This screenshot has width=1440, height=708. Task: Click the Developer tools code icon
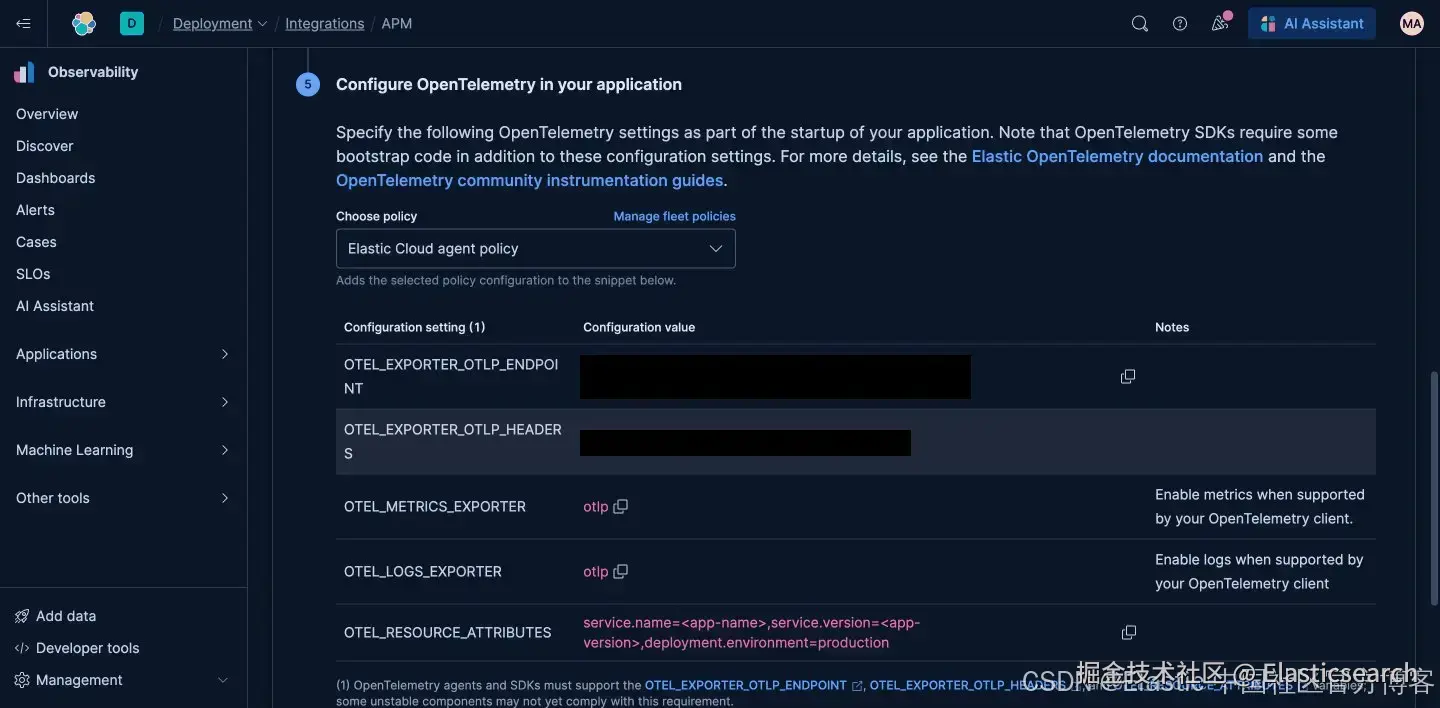click(x=22, y=648)
